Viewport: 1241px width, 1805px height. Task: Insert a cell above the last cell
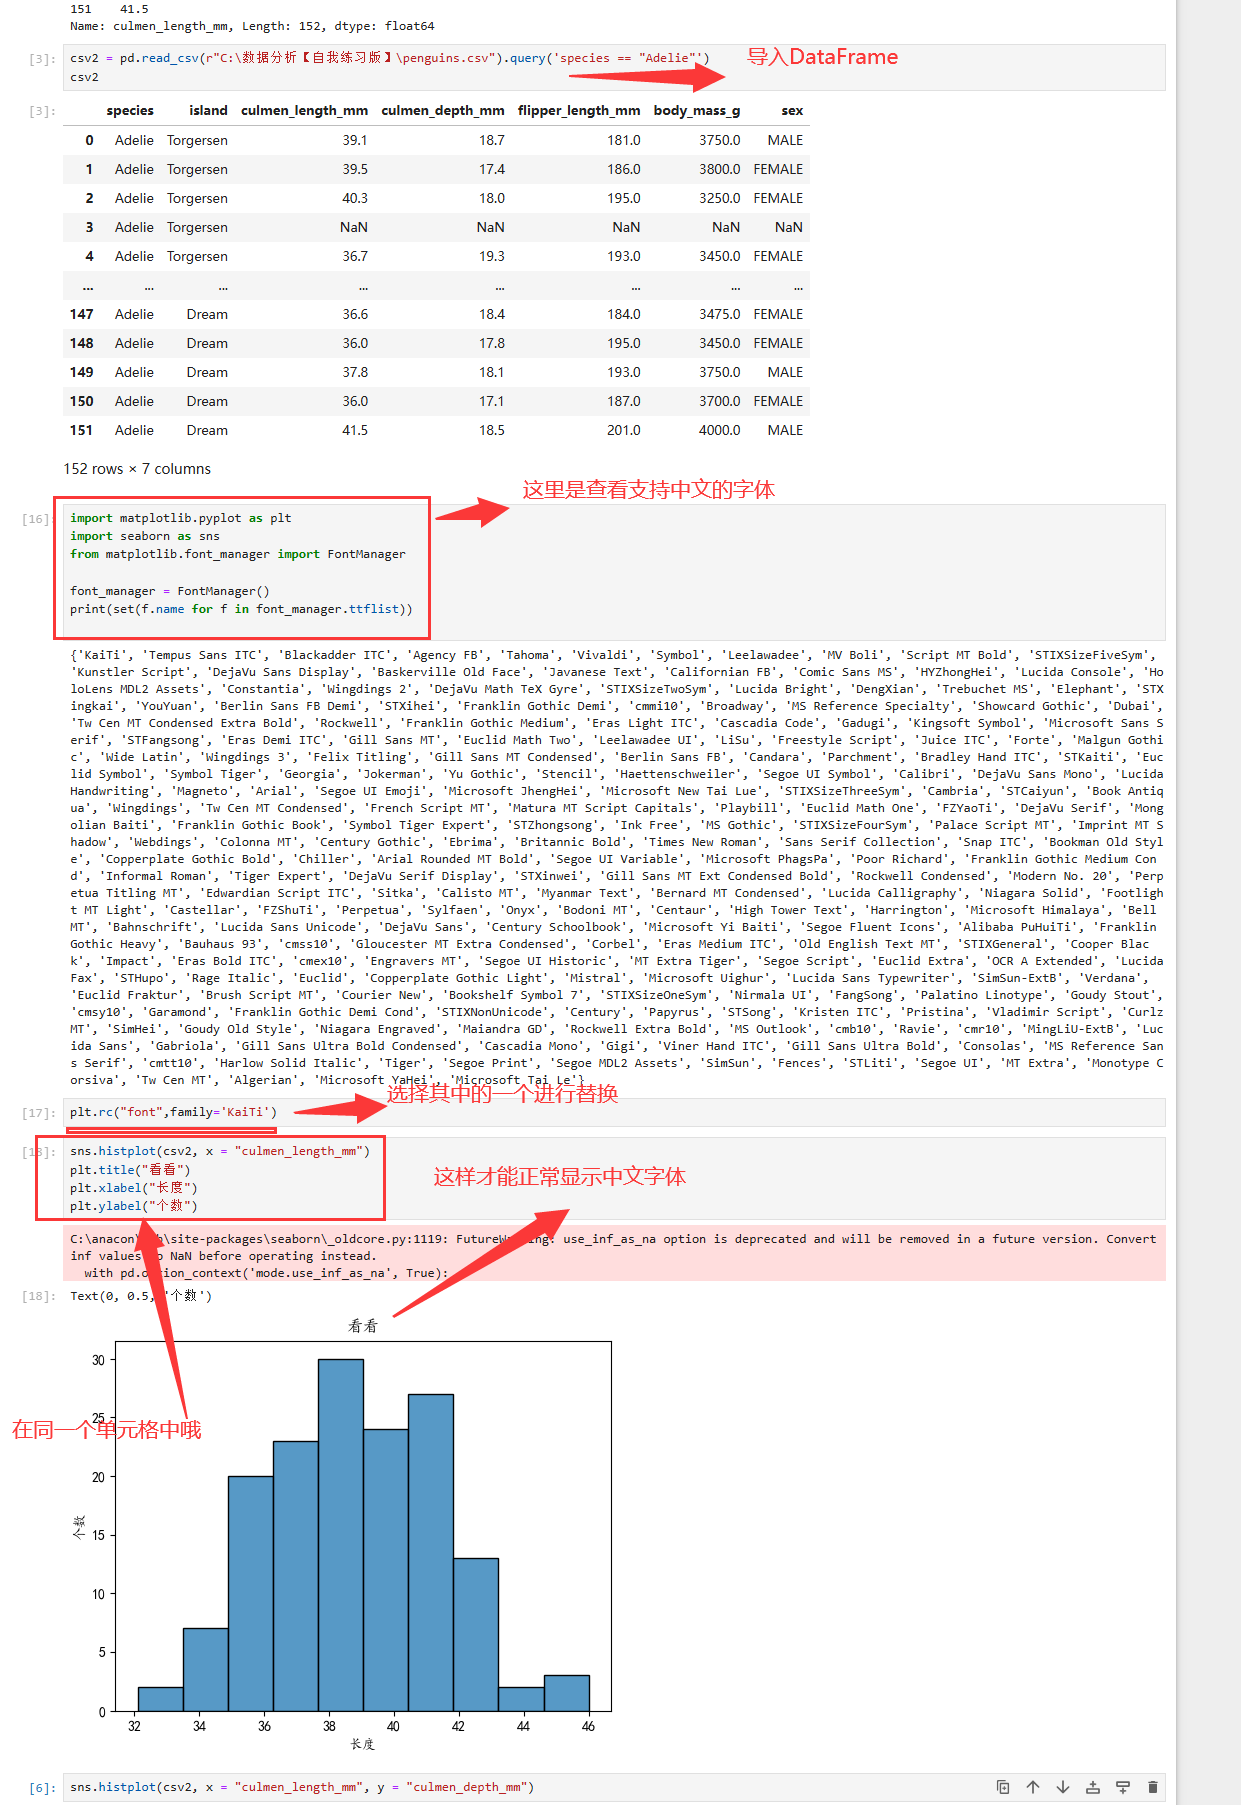point(1093,1787)
